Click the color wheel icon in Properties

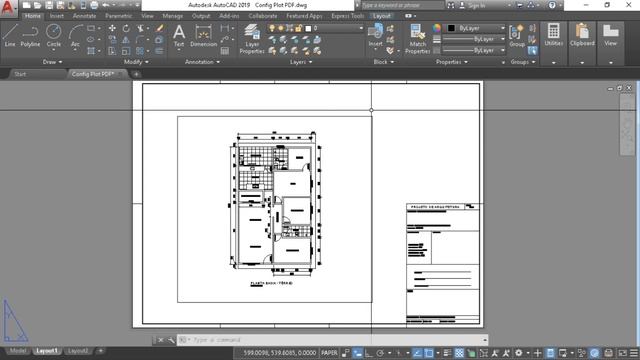coord(437,28)
